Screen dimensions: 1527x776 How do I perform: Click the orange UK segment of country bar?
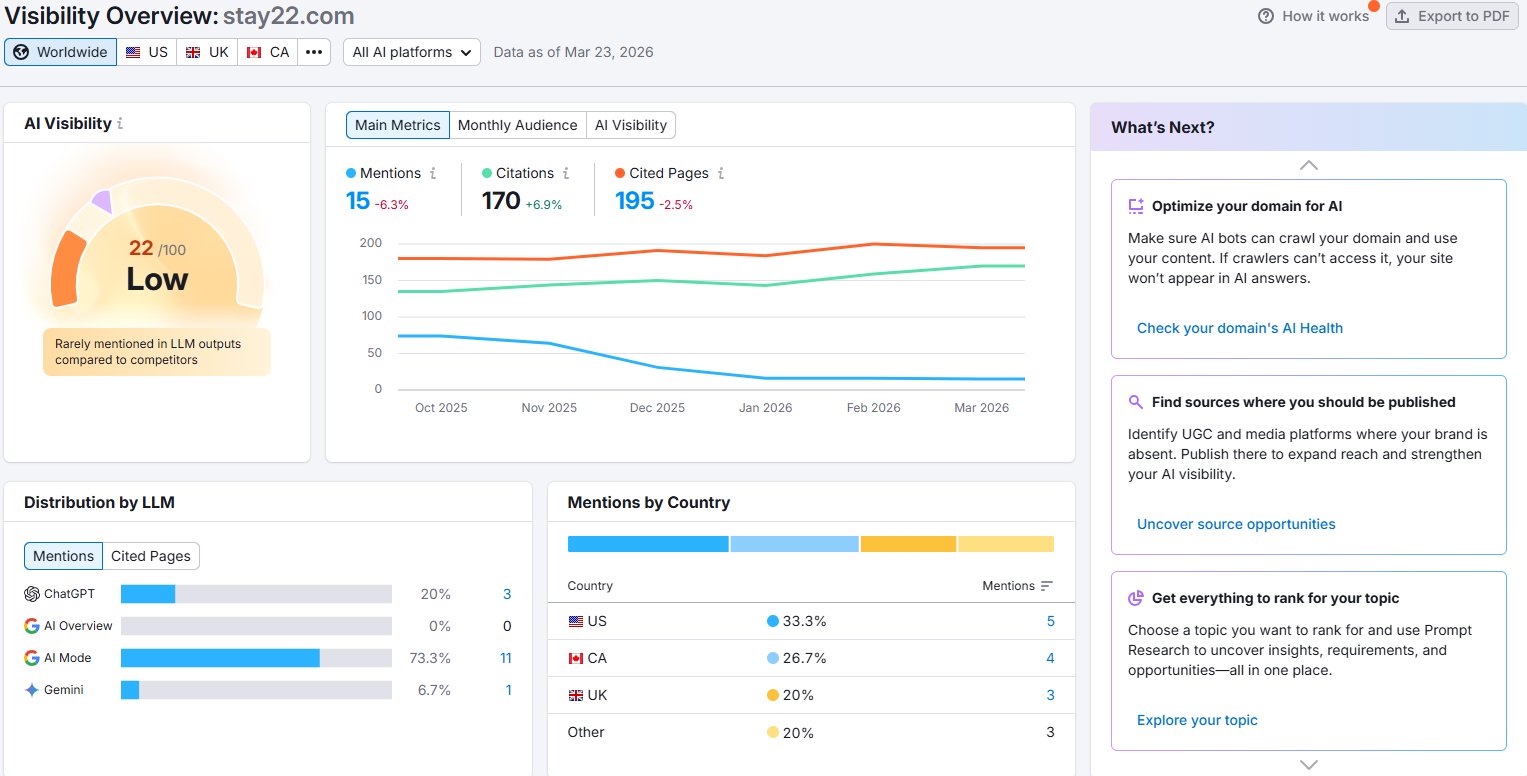[x=908, y=544]
